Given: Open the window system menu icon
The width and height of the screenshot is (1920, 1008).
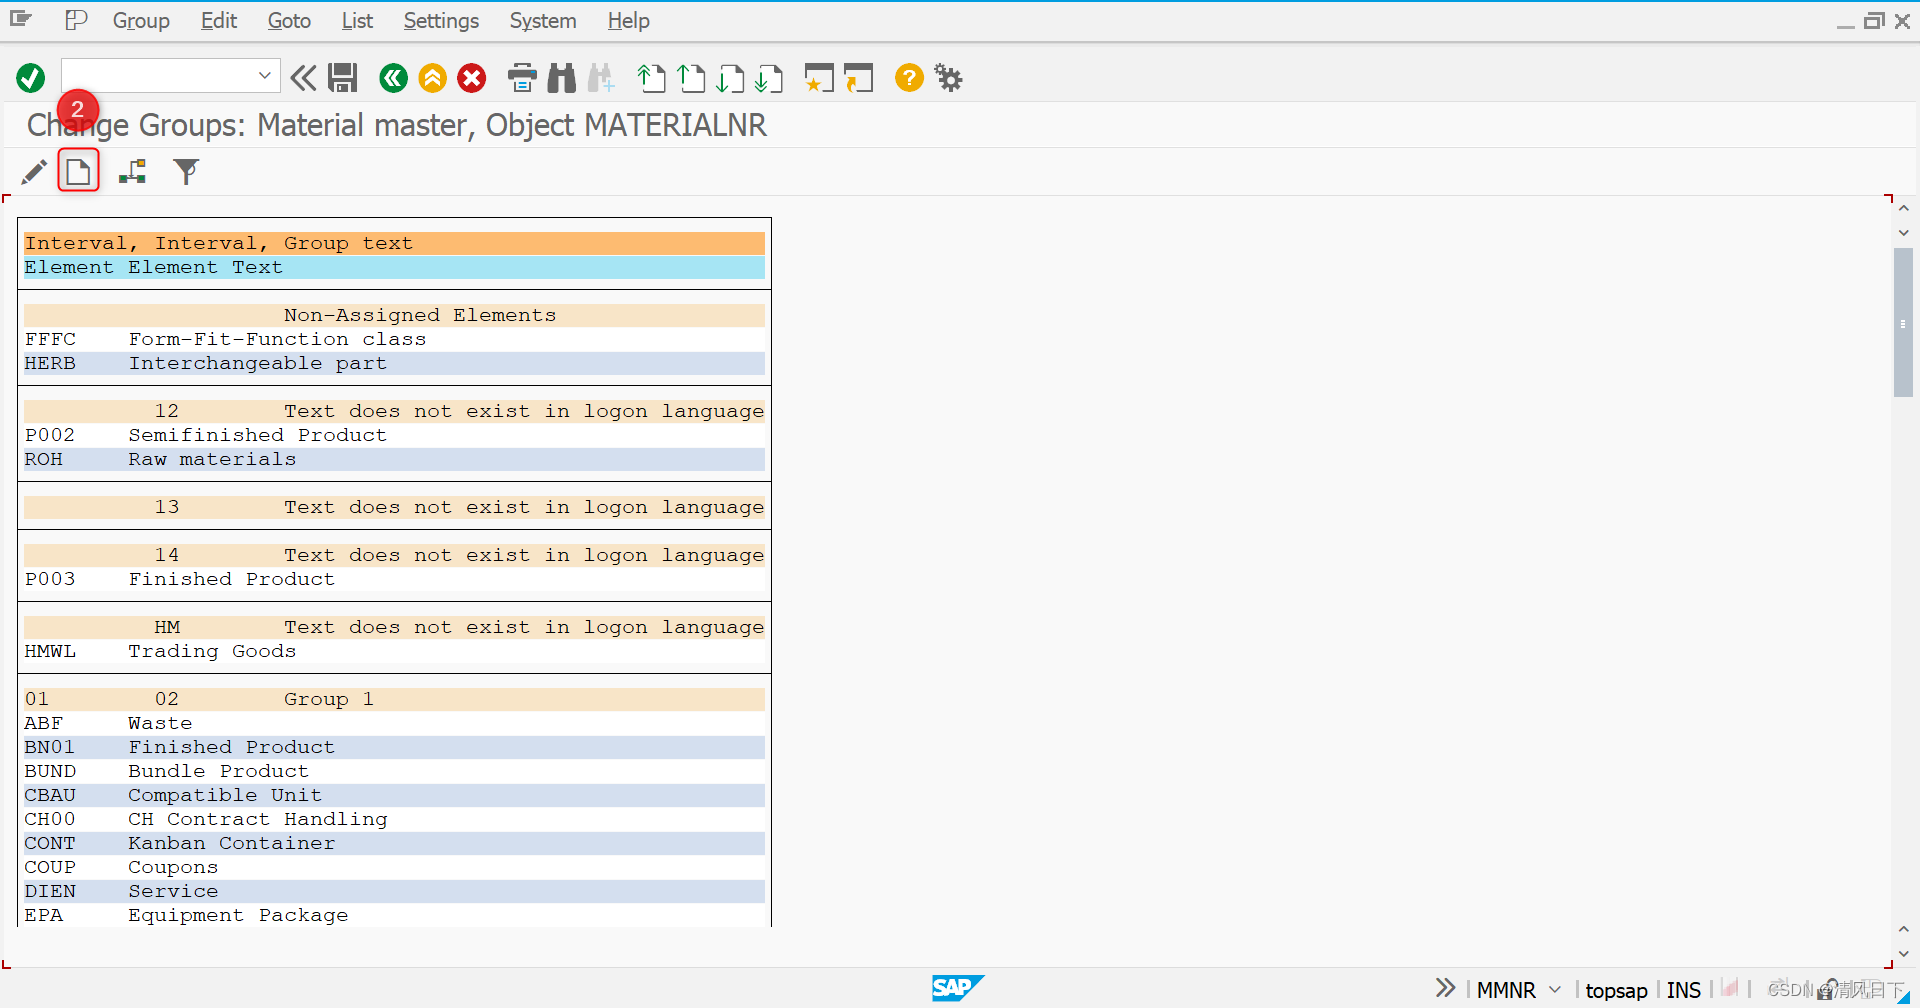Looking at the screenshot, I should (x=21, y=19).
